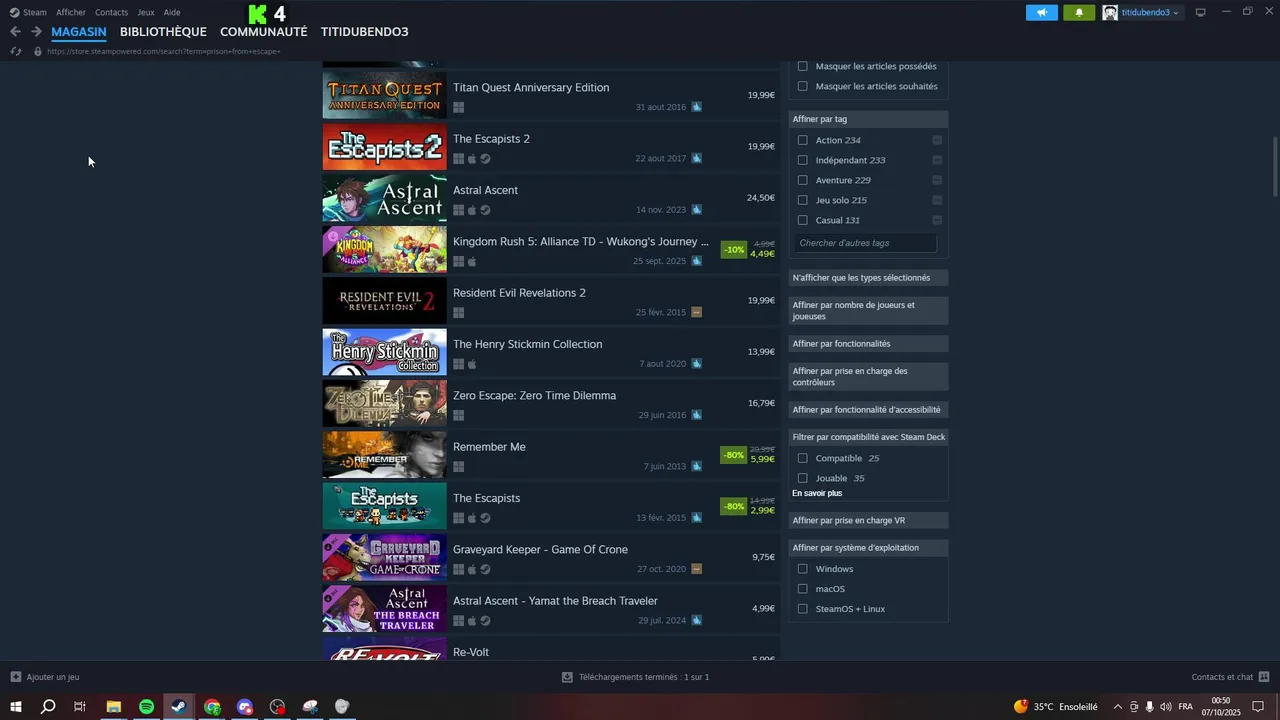The width and height of the screenshot is (1280, 720).
Task: Open Windows search from the taskbar
Action: (48, 707)
